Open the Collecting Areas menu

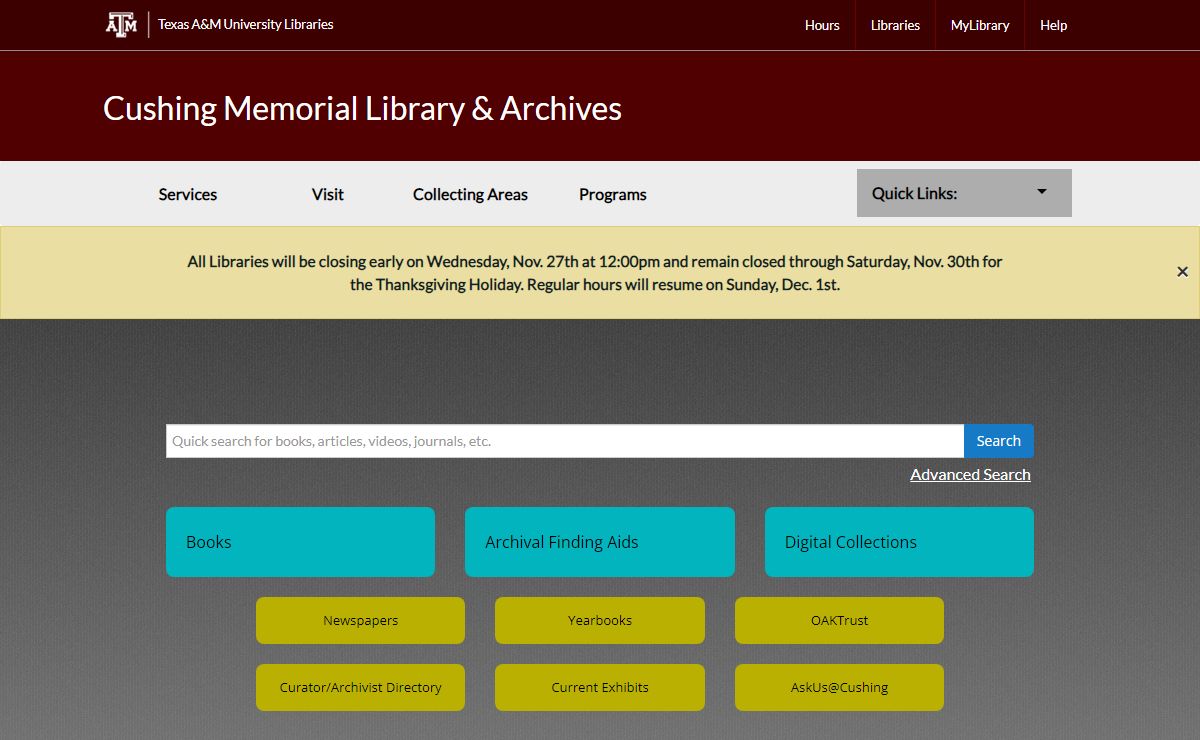pyautogui.click(x=470, y=194)
